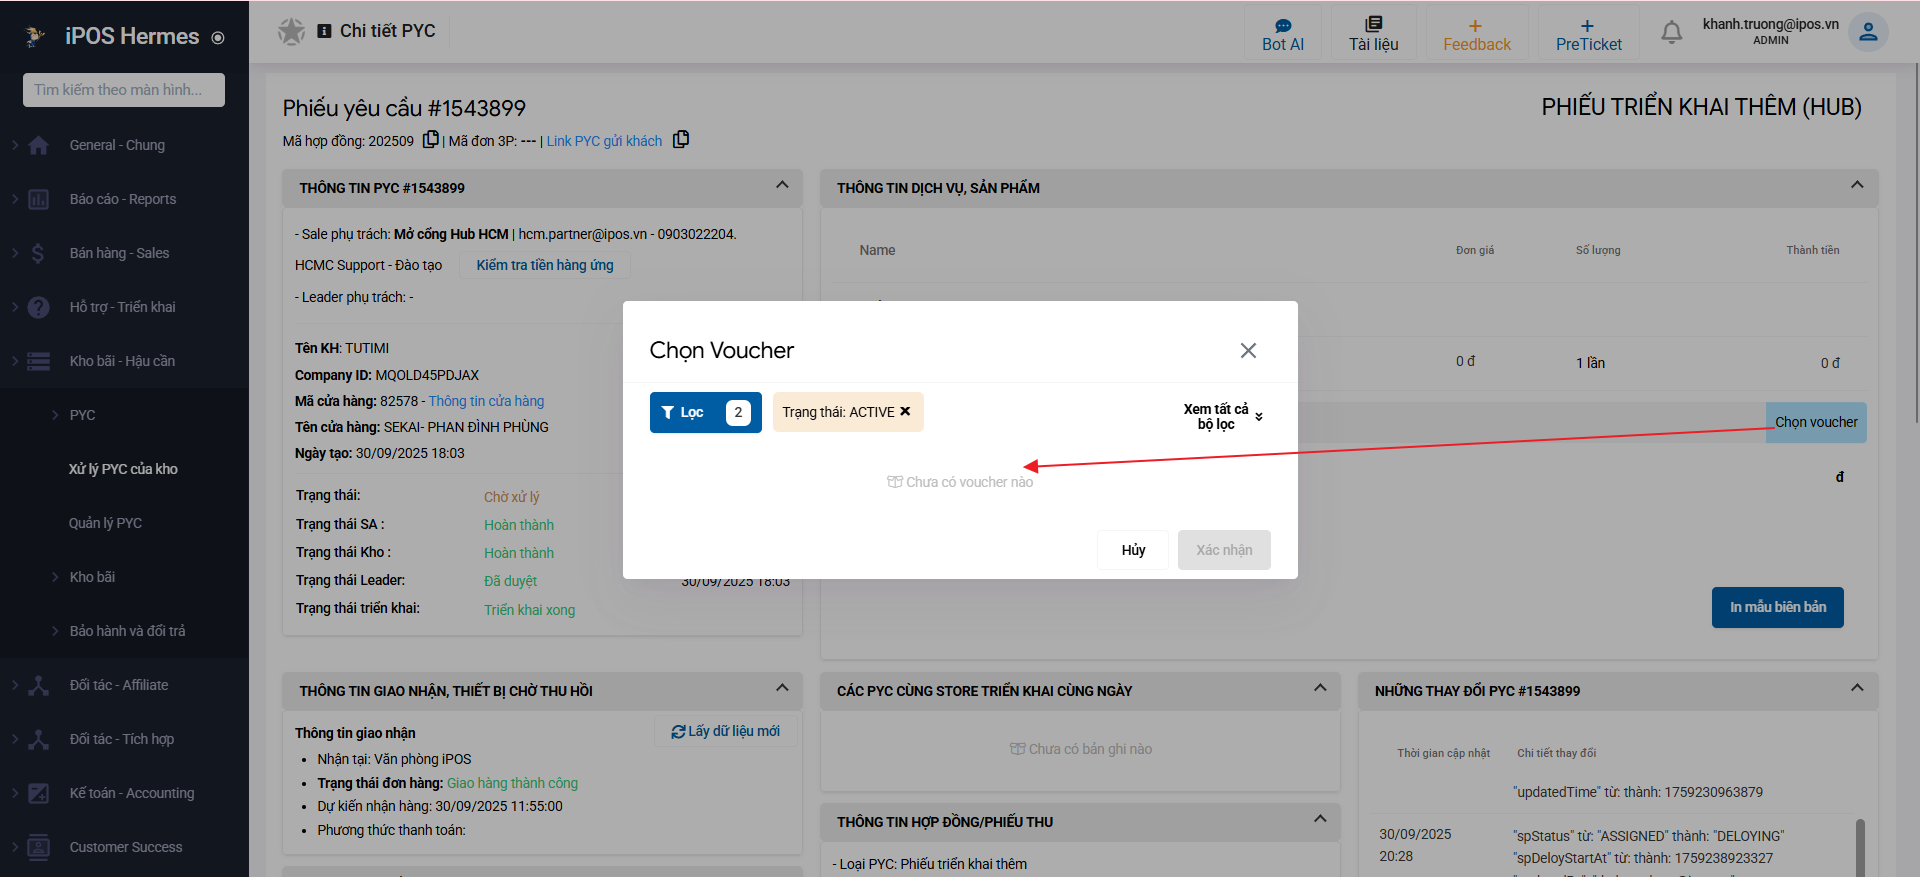Expand the PYC submenu

pyautogui.click(x=124, y=415)
